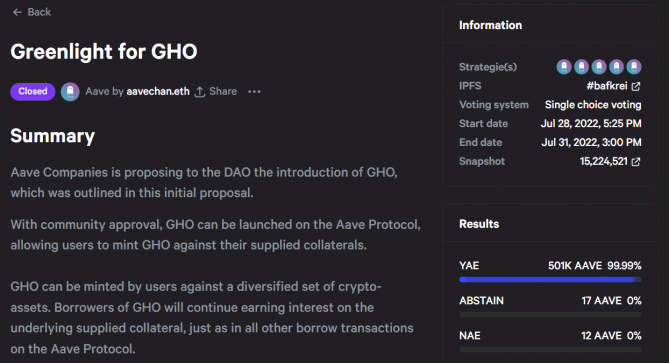Click the third strategy avatar icon
The height and width of the screenshot is (363, 669).
coord(599,67)
